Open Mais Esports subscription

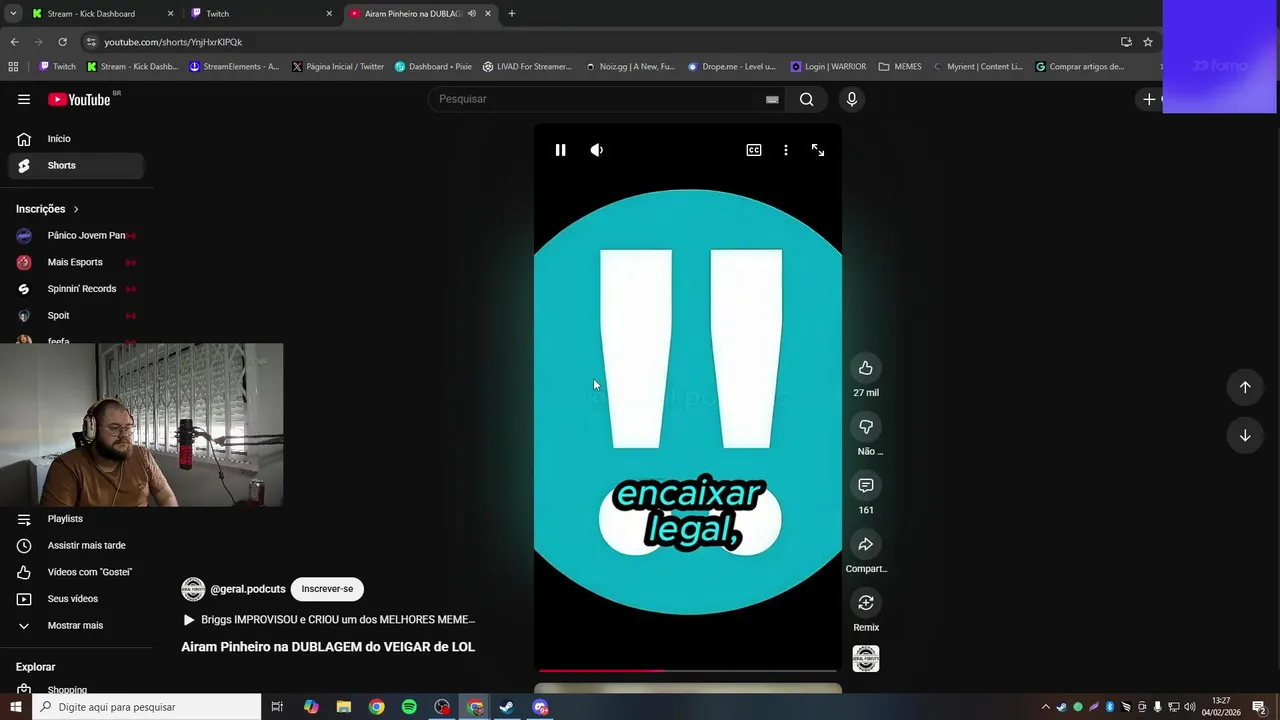click(76, 262)
